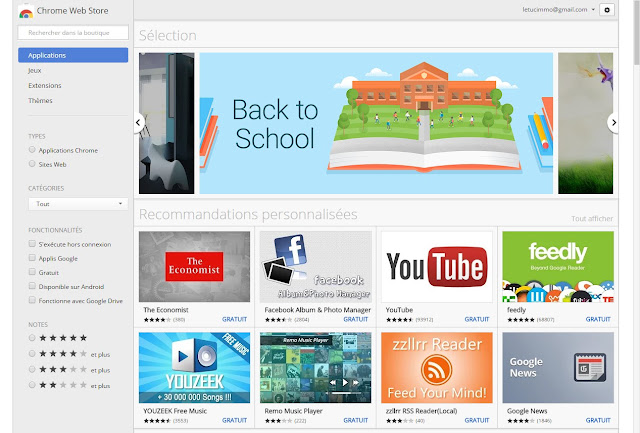Select Applications in sidebar

point(73,55)
